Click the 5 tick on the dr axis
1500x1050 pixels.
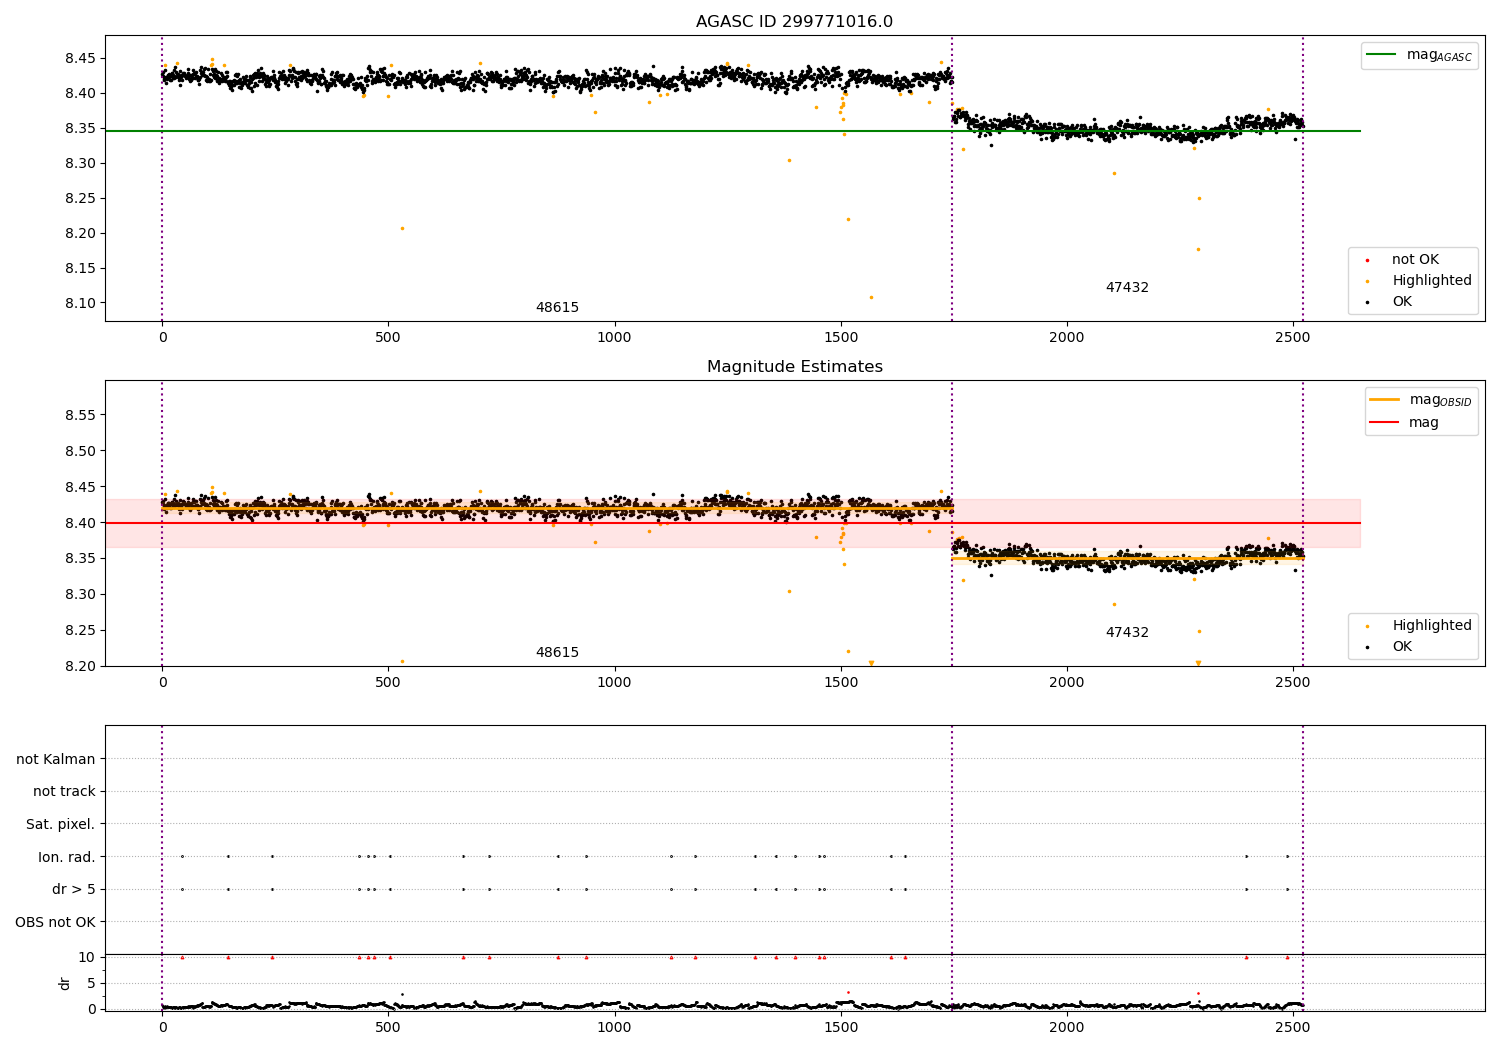[91, 984]
